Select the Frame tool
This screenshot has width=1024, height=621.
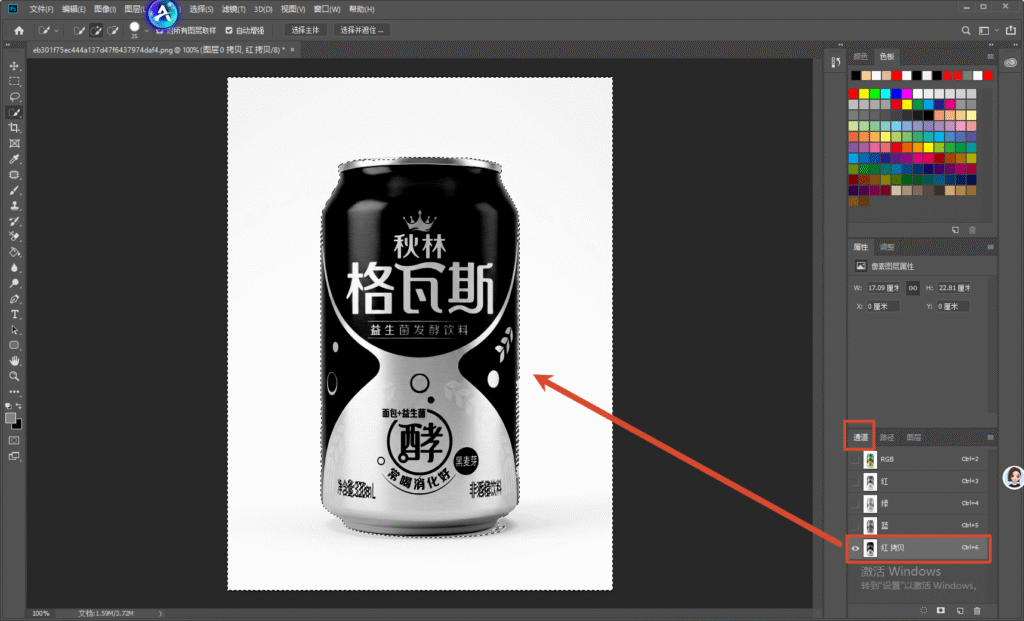click(x=14, y=144)
